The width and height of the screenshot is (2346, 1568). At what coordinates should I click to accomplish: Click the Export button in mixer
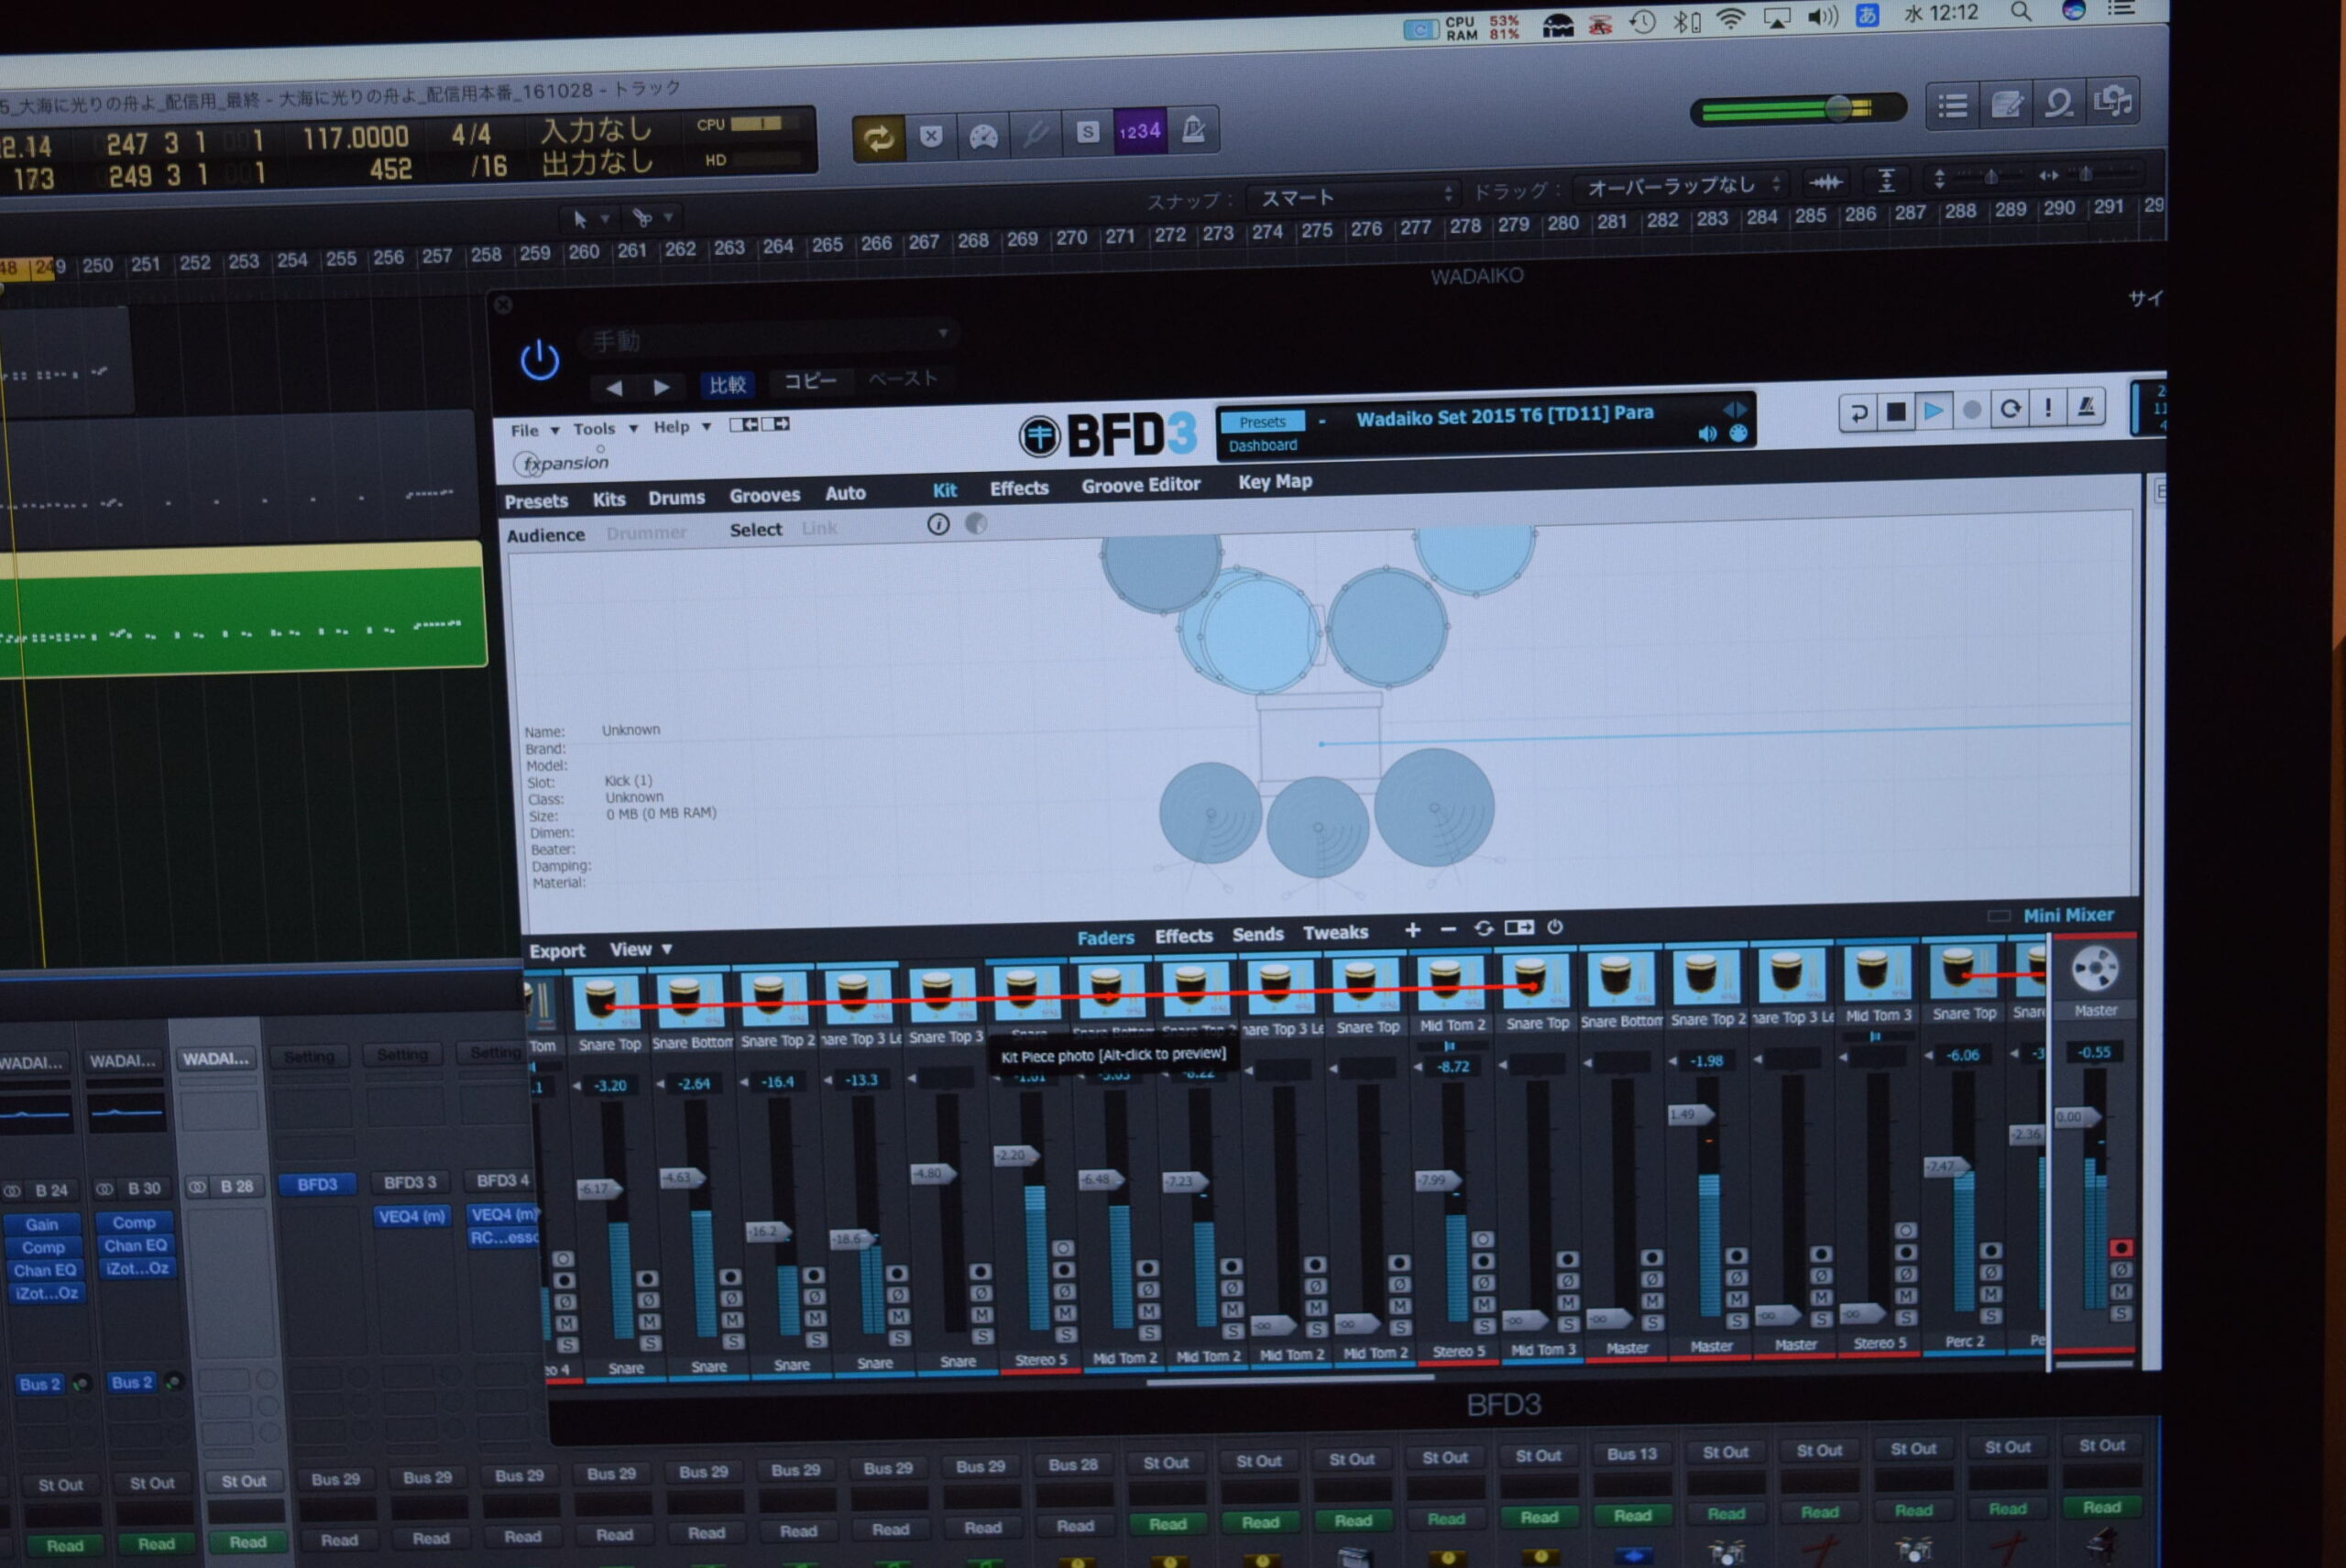(x=557, y=951)
